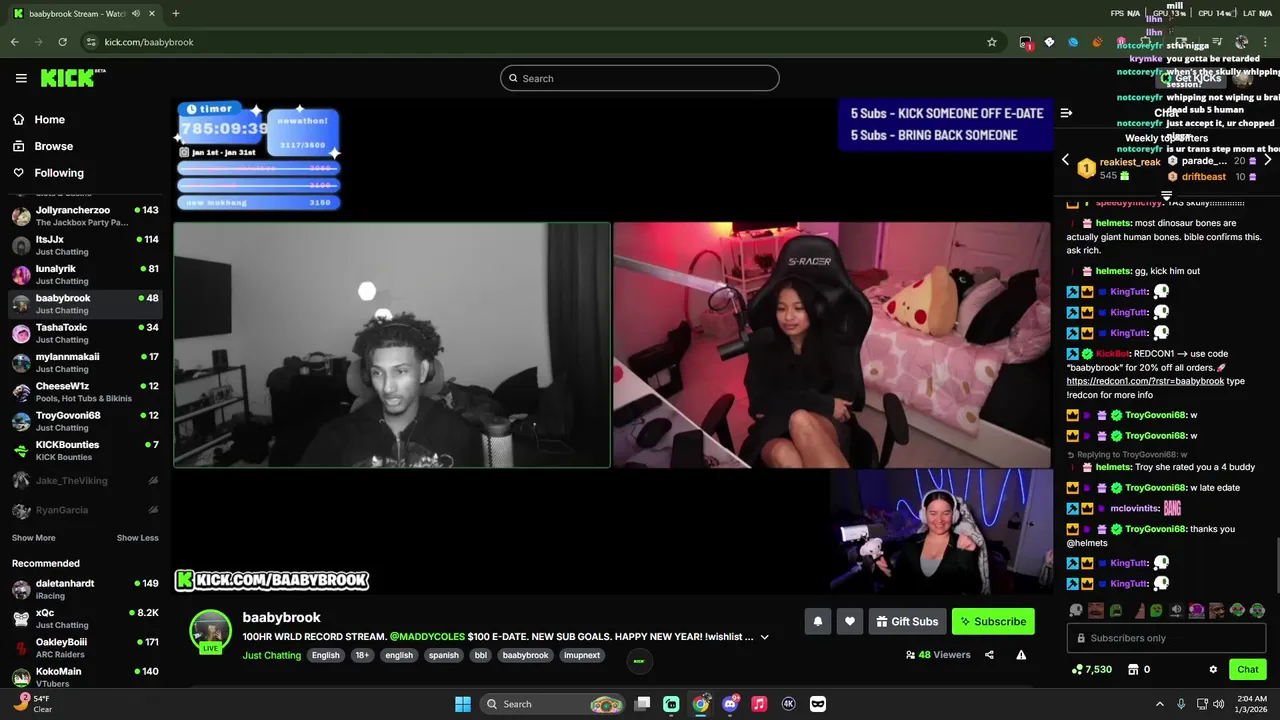
Task: Open recommended channel OakleyBoiii
Action: [x=85, y=647]
